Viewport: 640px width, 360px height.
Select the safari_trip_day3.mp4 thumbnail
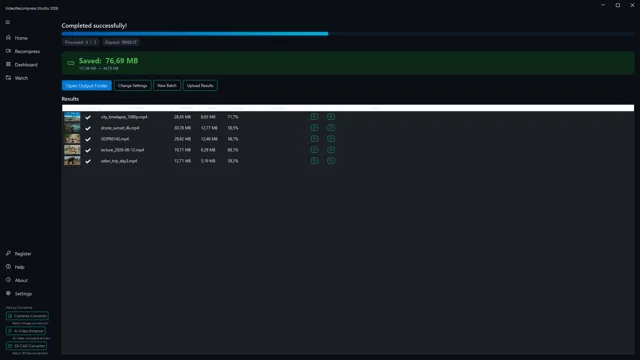tap(72, 161)
